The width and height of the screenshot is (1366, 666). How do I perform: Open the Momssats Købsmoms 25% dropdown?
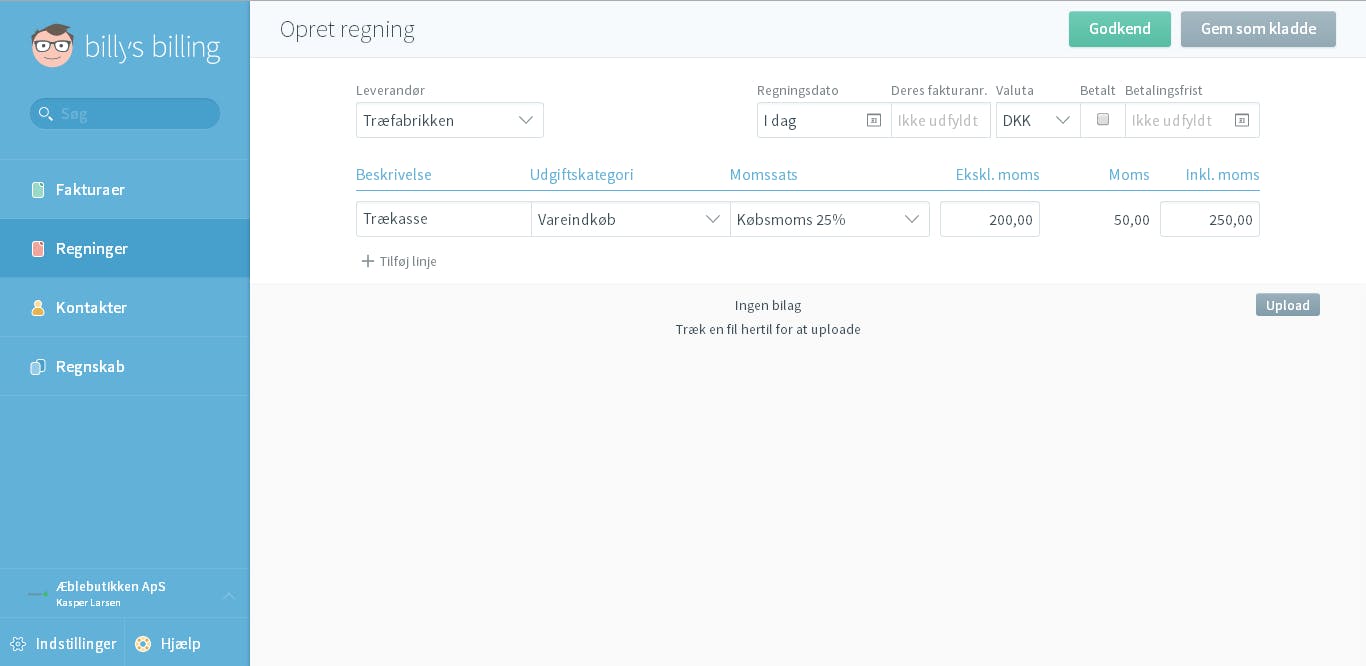(x=830, y=219)
